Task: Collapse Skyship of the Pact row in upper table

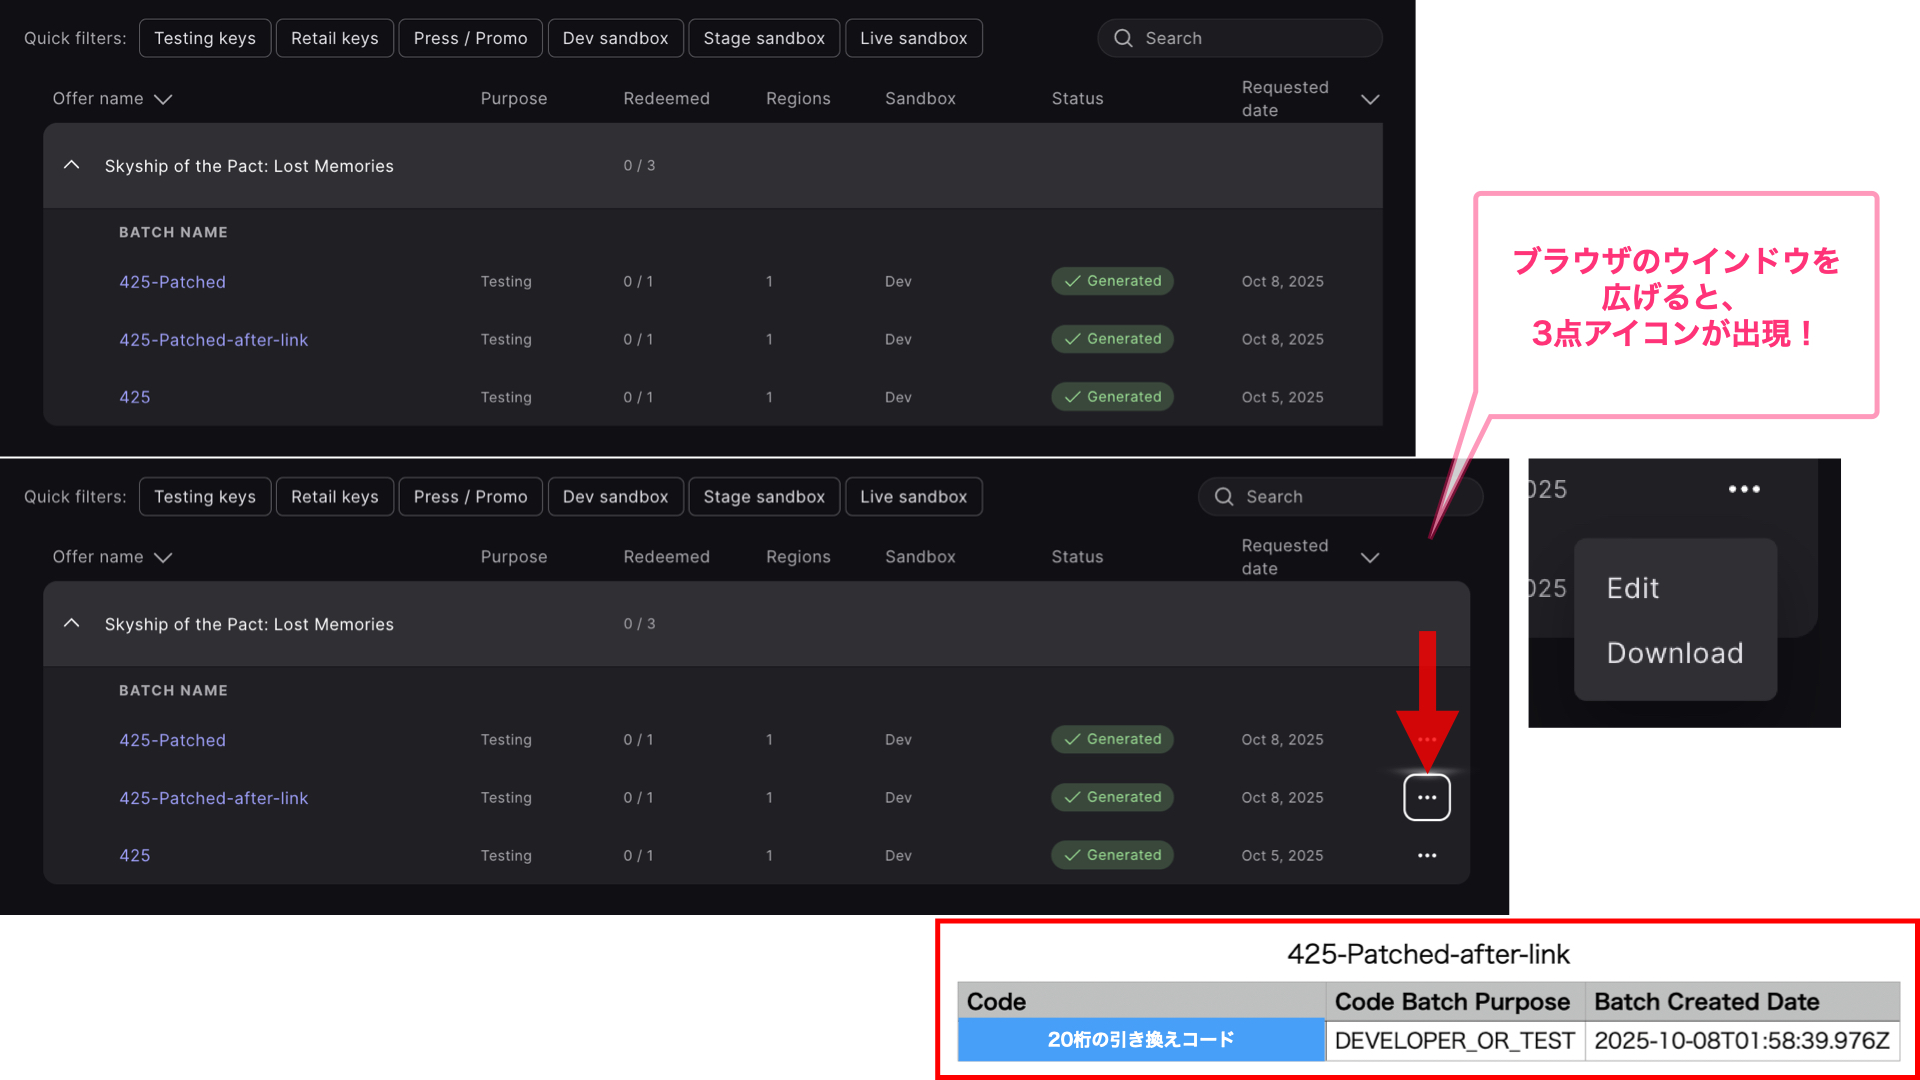Action: (x=71, y=165)
